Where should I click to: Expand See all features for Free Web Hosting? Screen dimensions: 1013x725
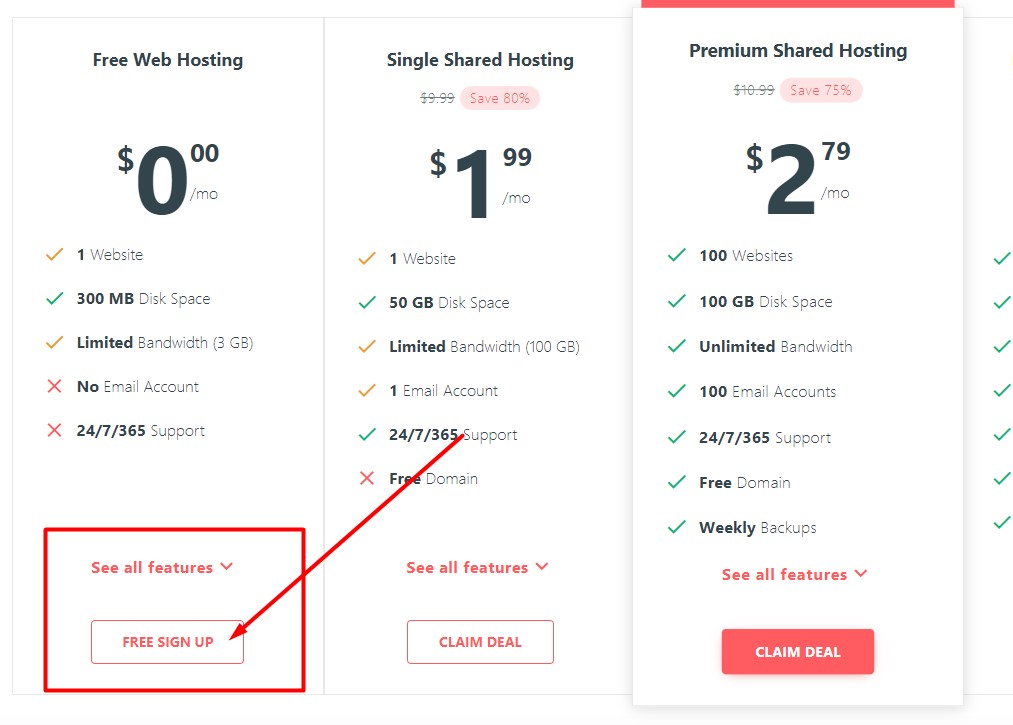pos(162,567)
